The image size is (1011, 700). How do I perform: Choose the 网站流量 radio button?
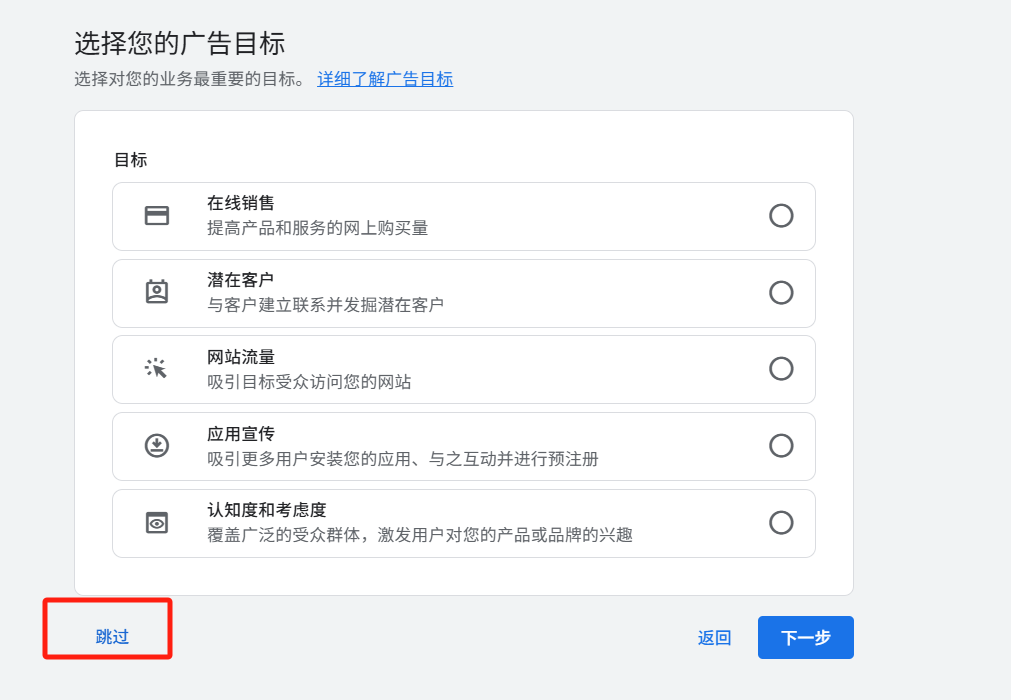coord(781,369)
